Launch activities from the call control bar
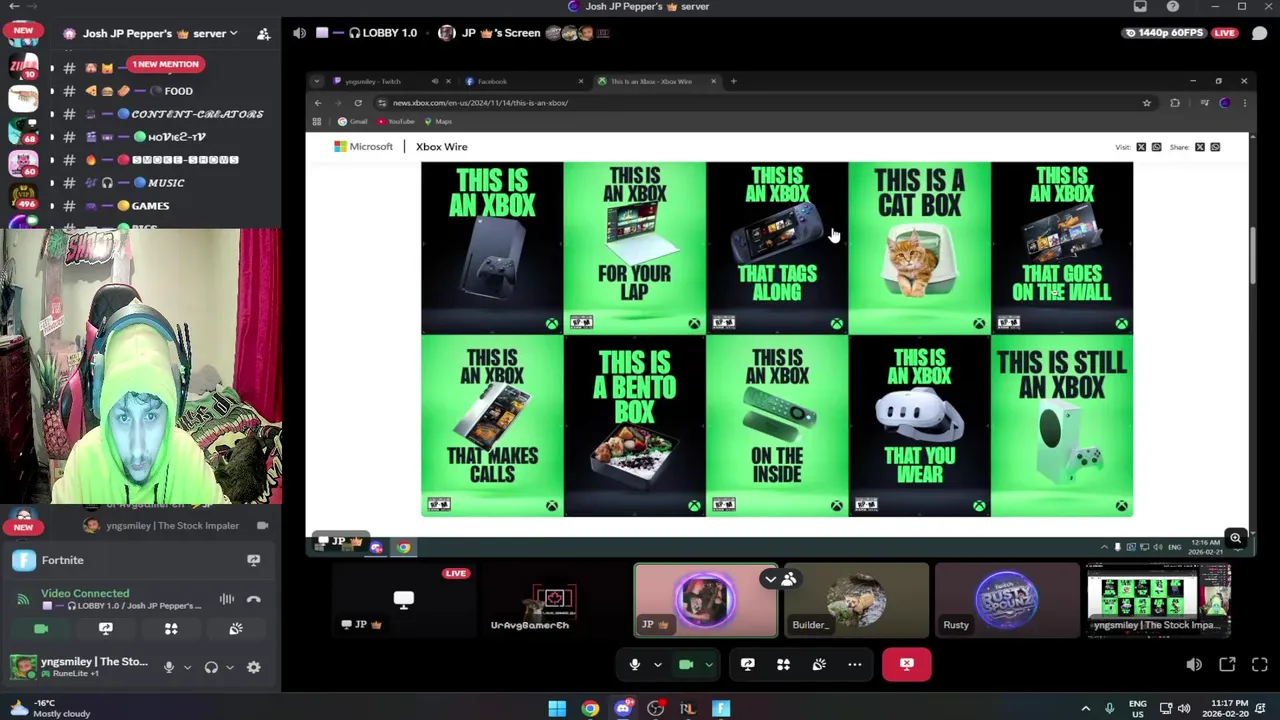This screenshot has width=1280, height=720. click(783, 664)
